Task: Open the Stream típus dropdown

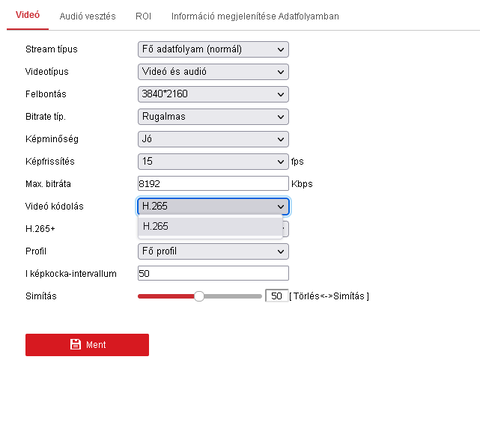Action: point(213,49)
